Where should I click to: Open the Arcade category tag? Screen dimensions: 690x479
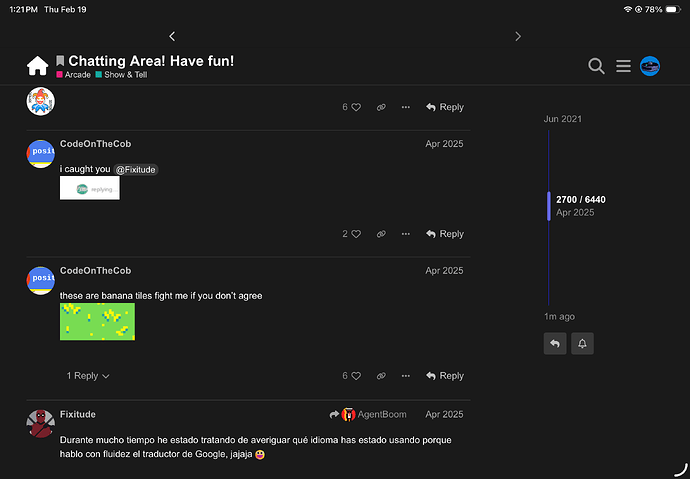tap(73, 75)
